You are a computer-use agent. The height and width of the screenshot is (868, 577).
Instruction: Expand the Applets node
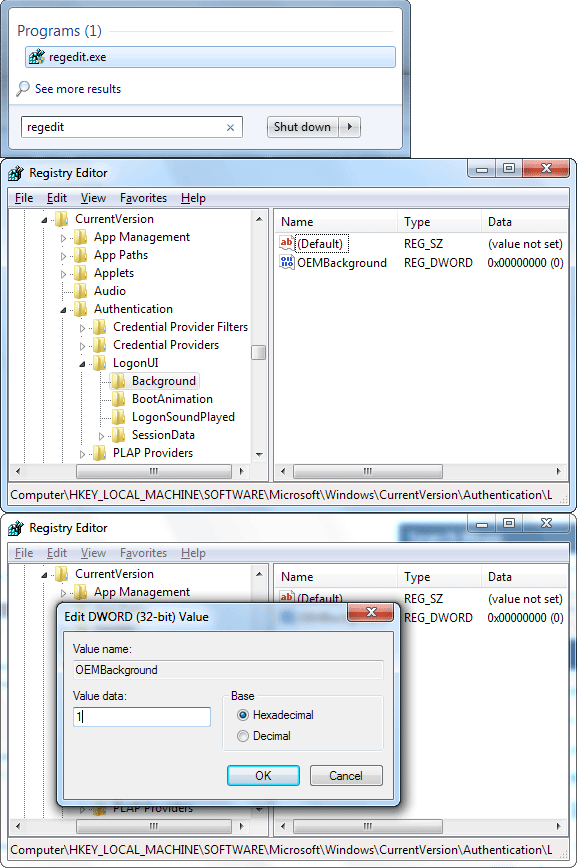tap(63, 274)
